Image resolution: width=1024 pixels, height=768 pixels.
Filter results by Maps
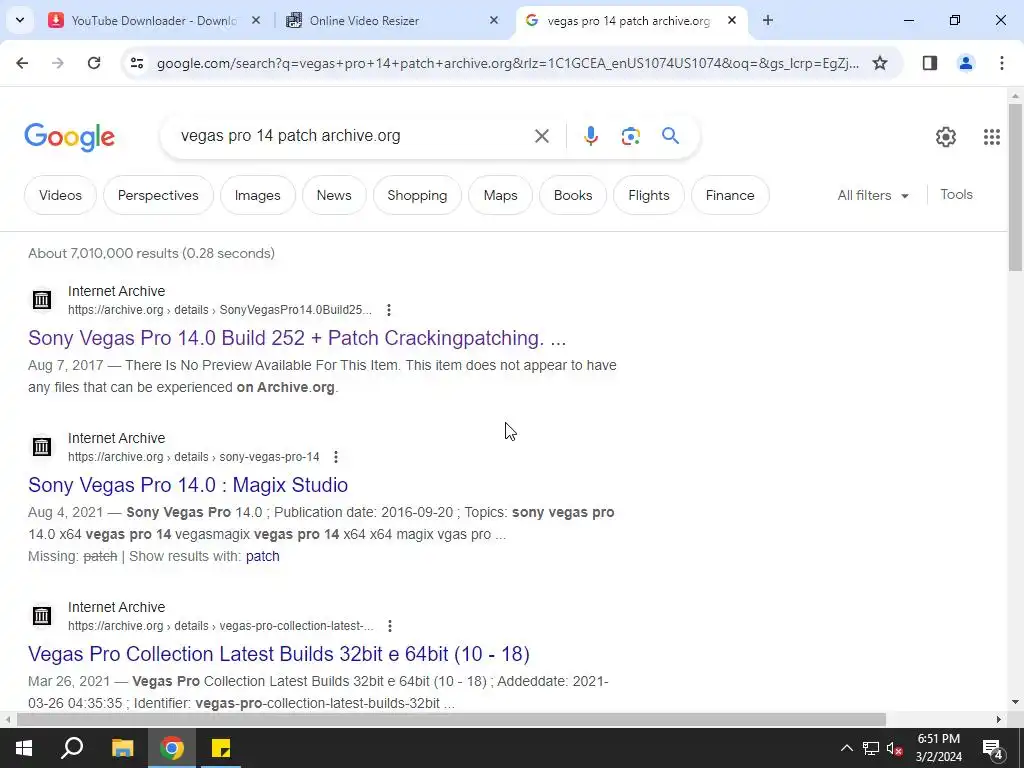[x=500, y=195]
